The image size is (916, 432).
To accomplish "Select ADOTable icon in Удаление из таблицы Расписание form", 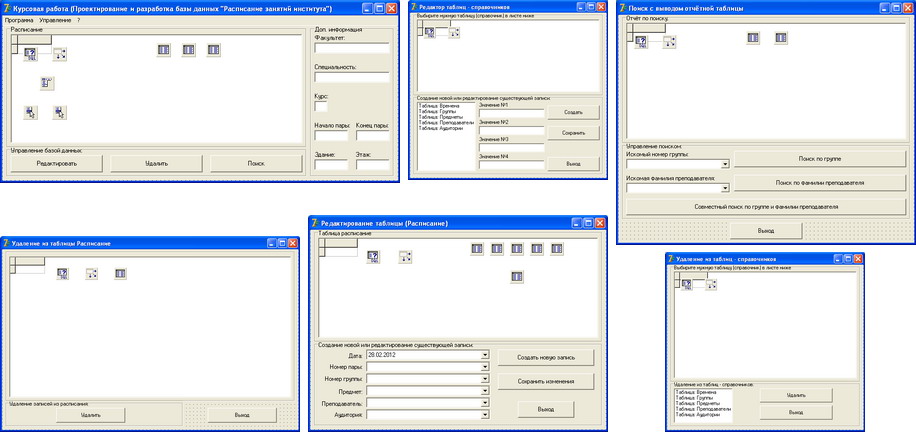I will pyautogui.click(x=120, y=273).
